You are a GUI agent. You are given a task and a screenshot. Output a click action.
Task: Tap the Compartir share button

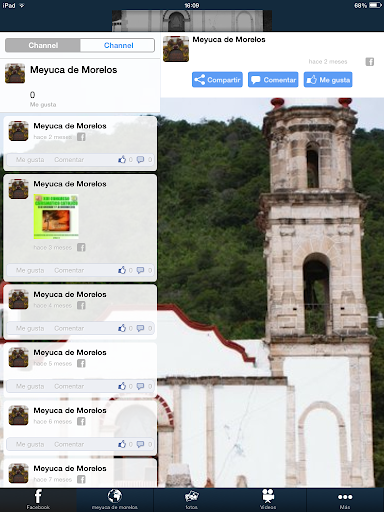click(217, 80)
